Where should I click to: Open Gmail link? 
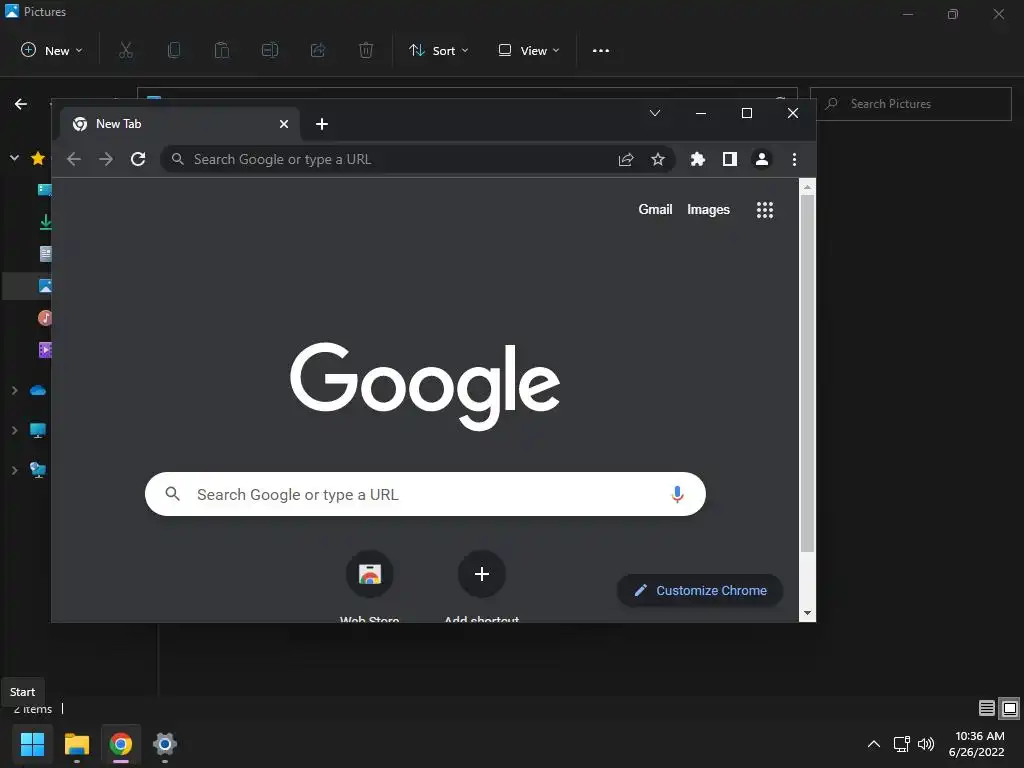pos(655,210)
